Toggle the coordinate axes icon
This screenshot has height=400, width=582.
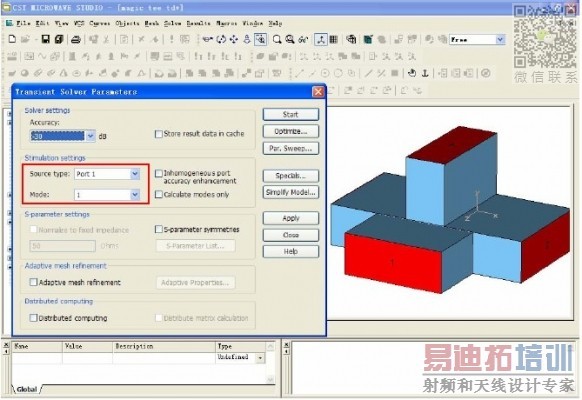coord(321,39)
